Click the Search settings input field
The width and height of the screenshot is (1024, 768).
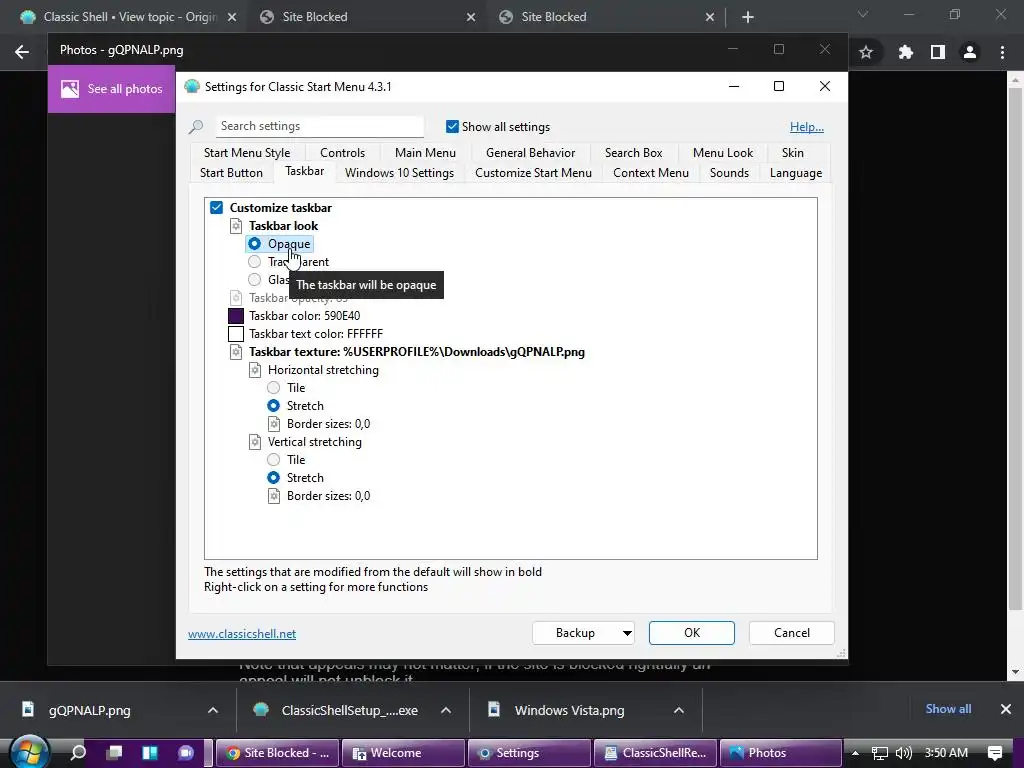click(x=320, y=126)
